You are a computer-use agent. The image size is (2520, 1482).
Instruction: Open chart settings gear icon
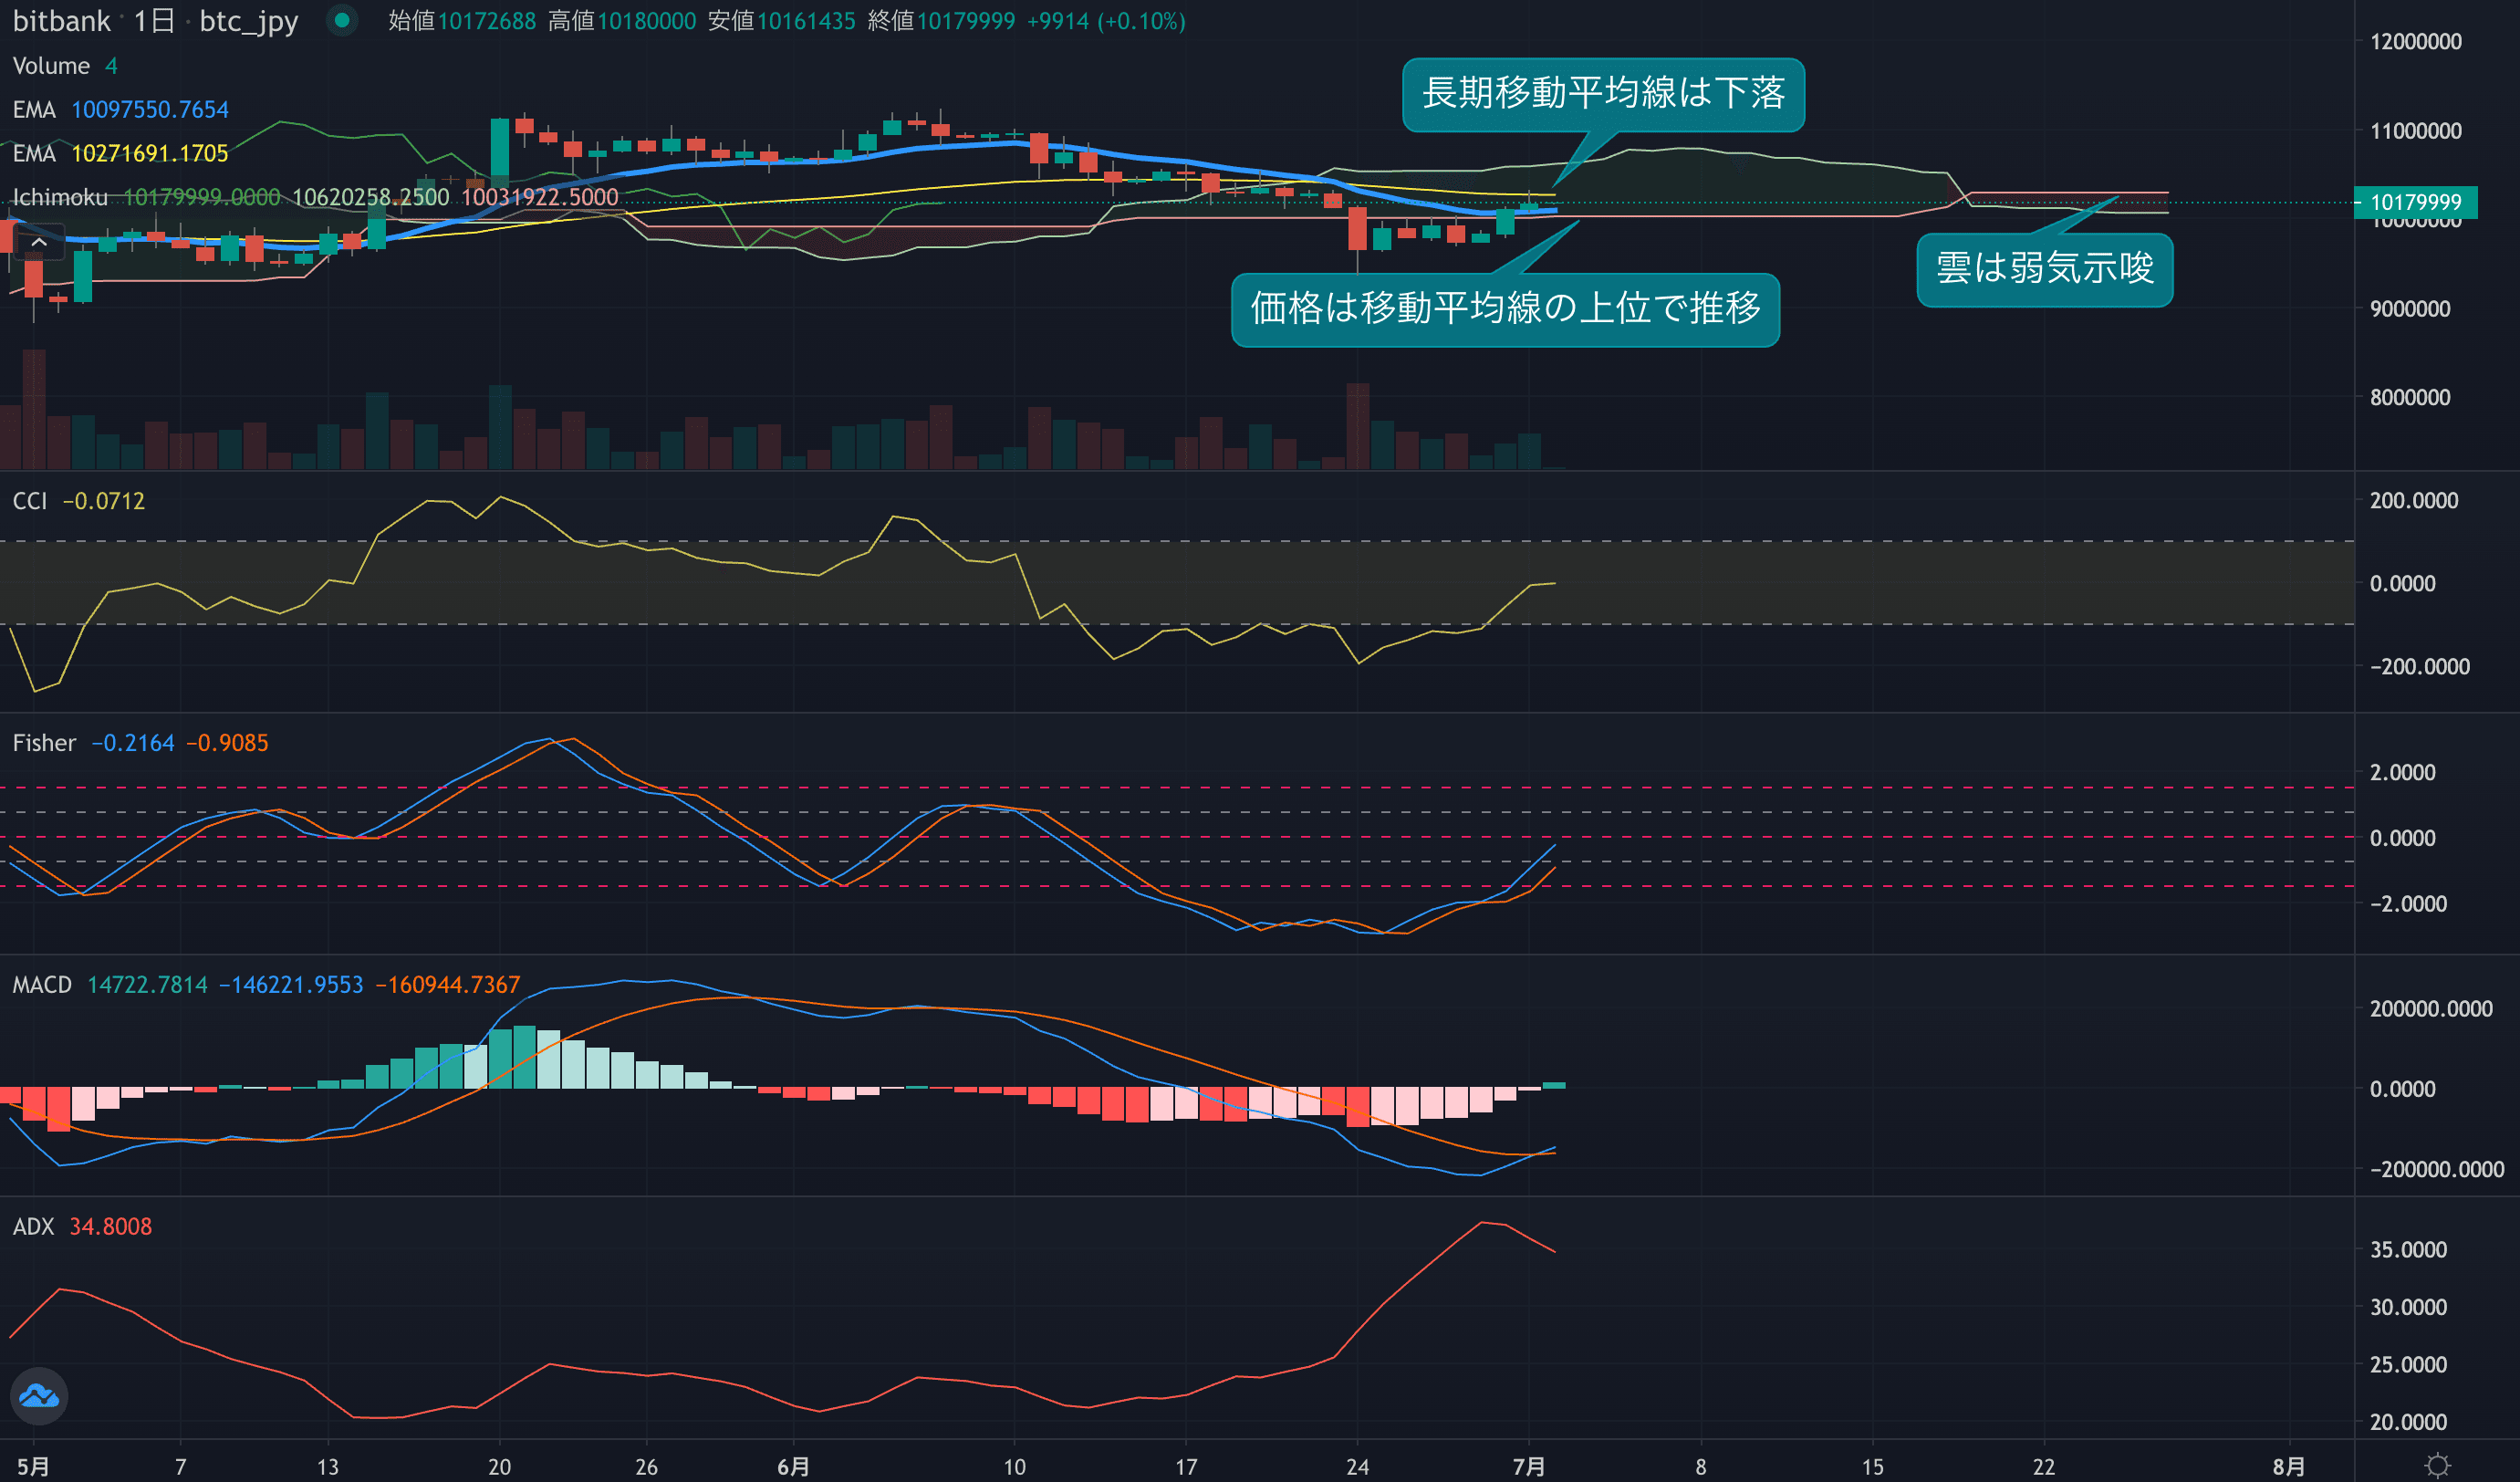click(2437, 1465)
